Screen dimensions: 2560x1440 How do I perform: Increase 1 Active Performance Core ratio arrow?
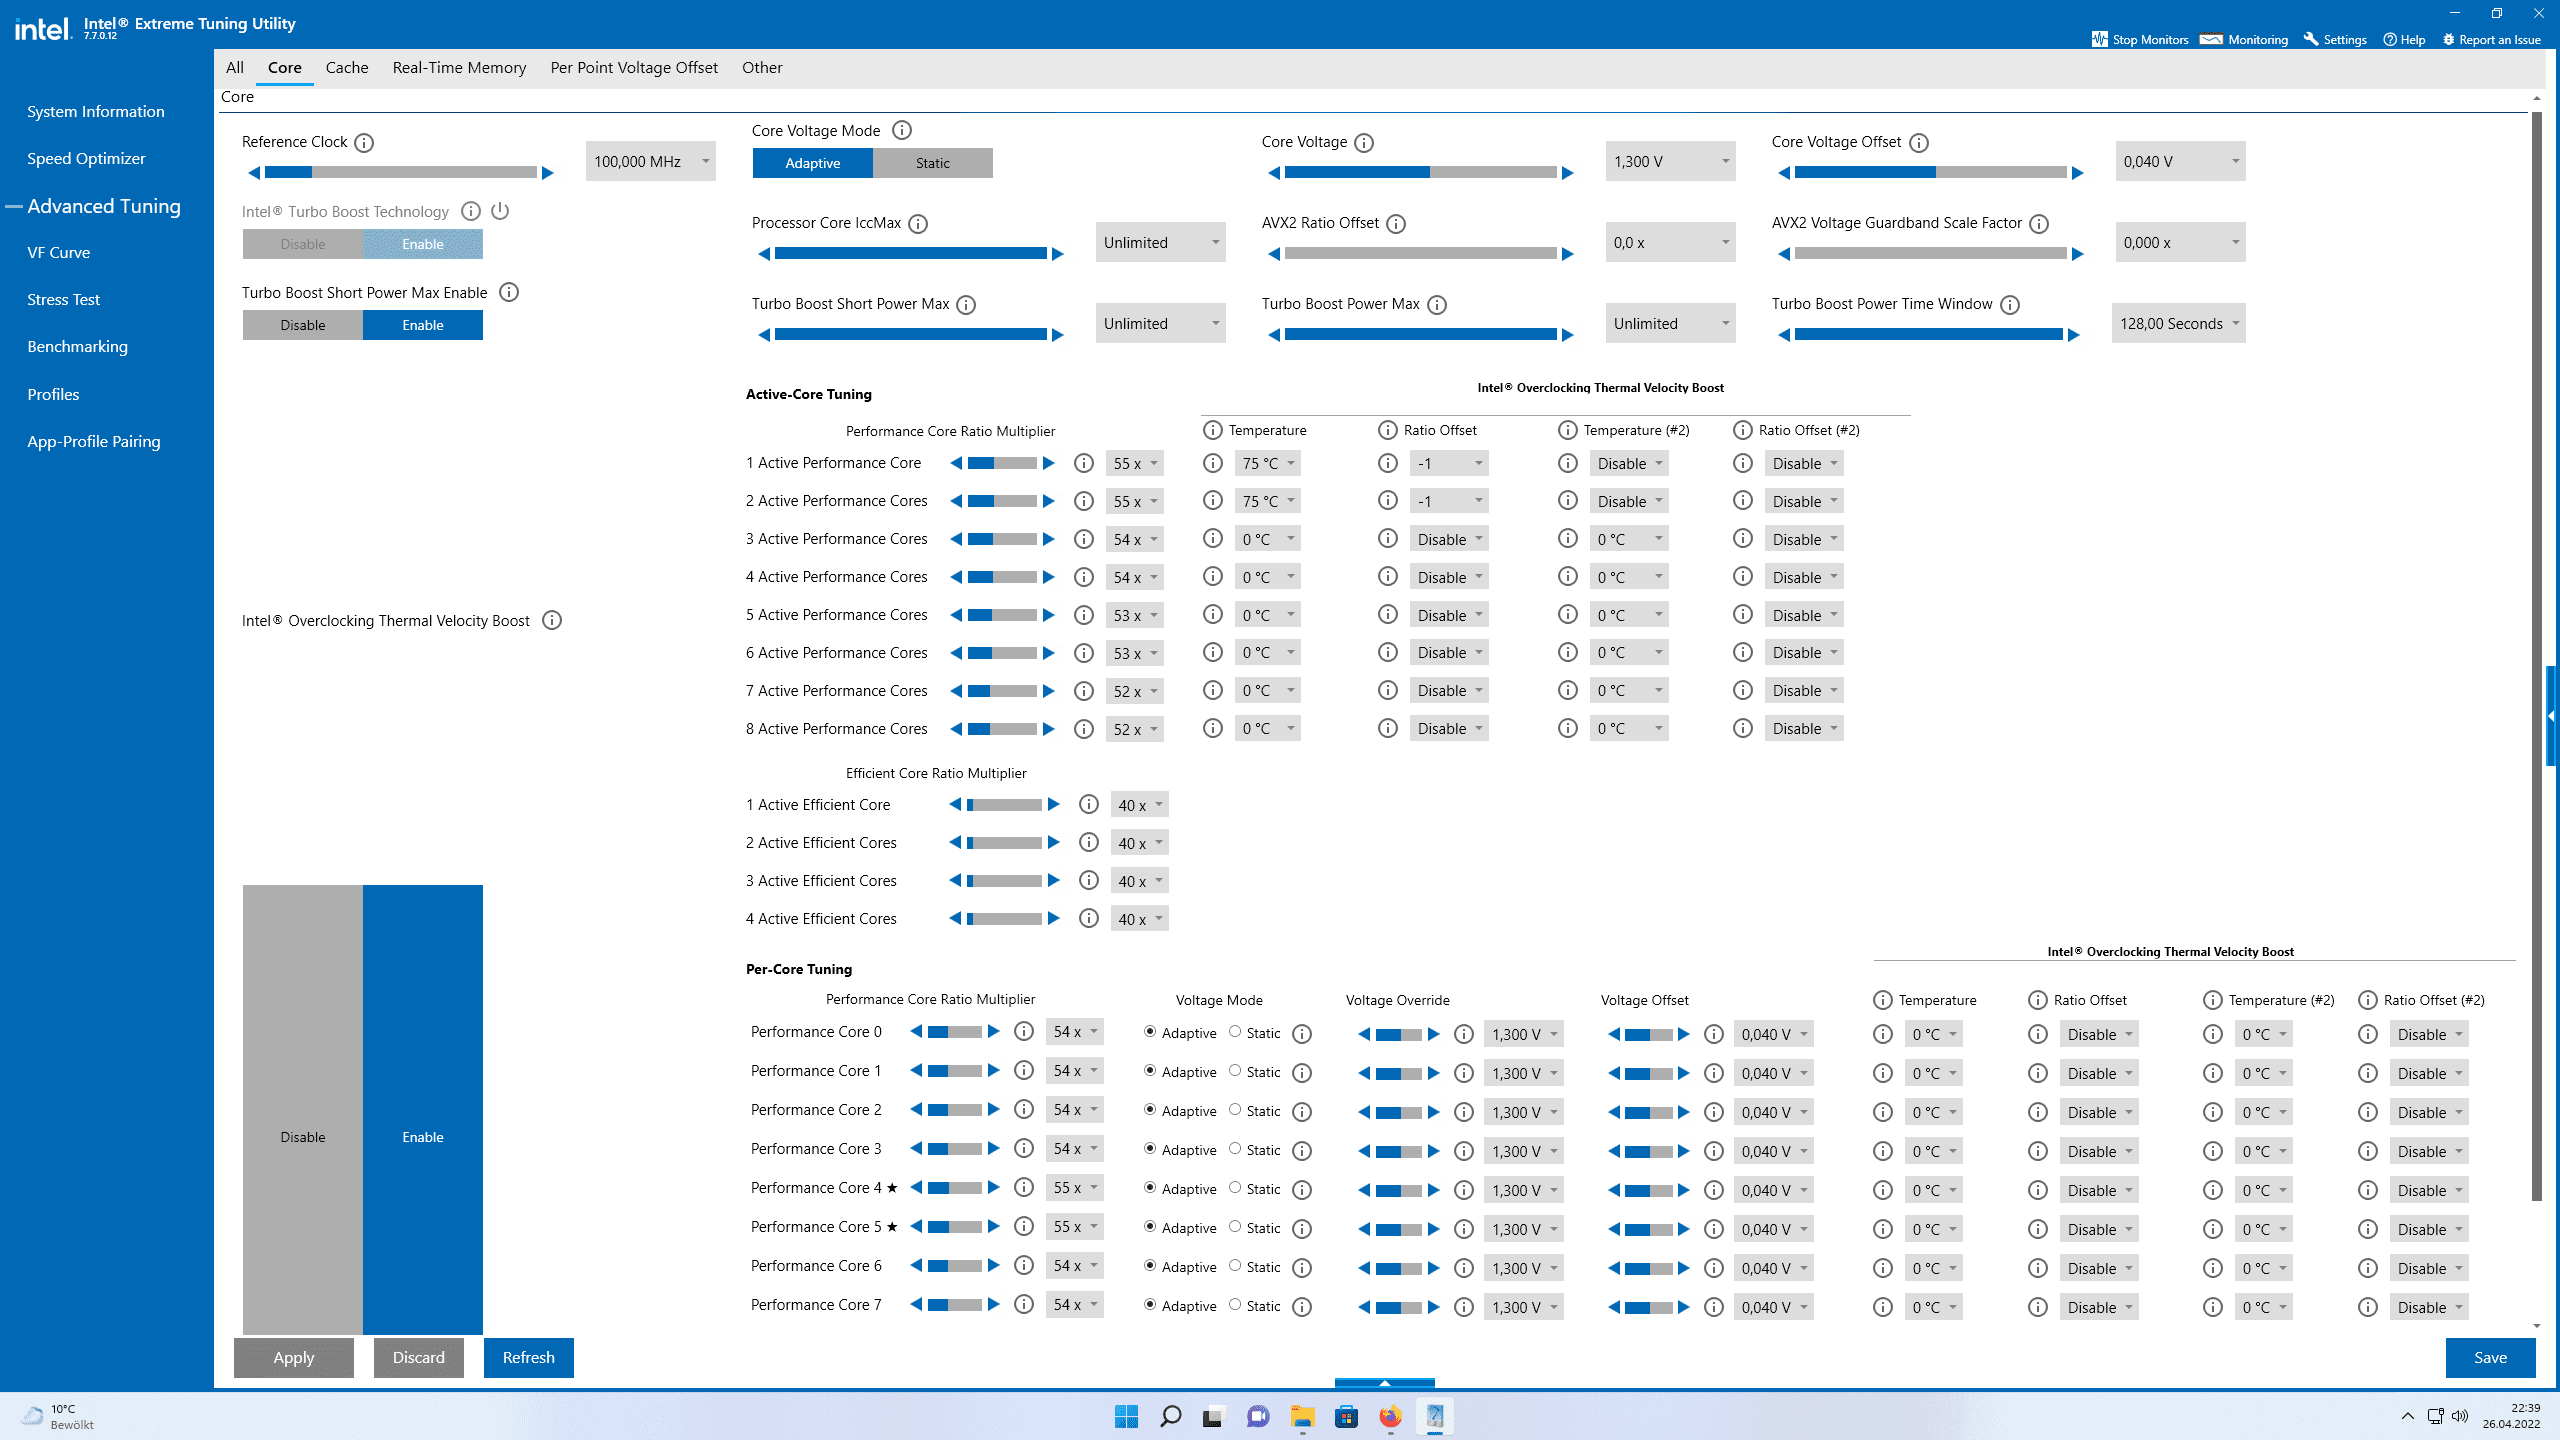[1049, 463]
